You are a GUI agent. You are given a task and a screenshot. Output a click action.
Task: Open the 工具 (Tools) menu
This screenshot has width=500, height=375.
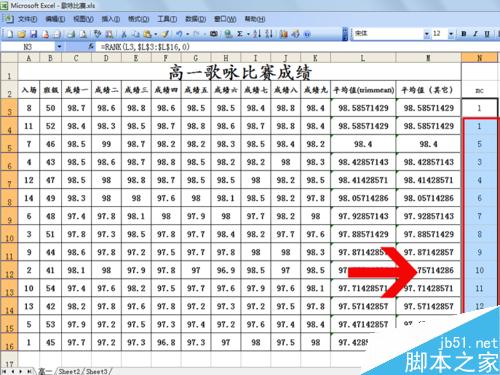point(167,19)
